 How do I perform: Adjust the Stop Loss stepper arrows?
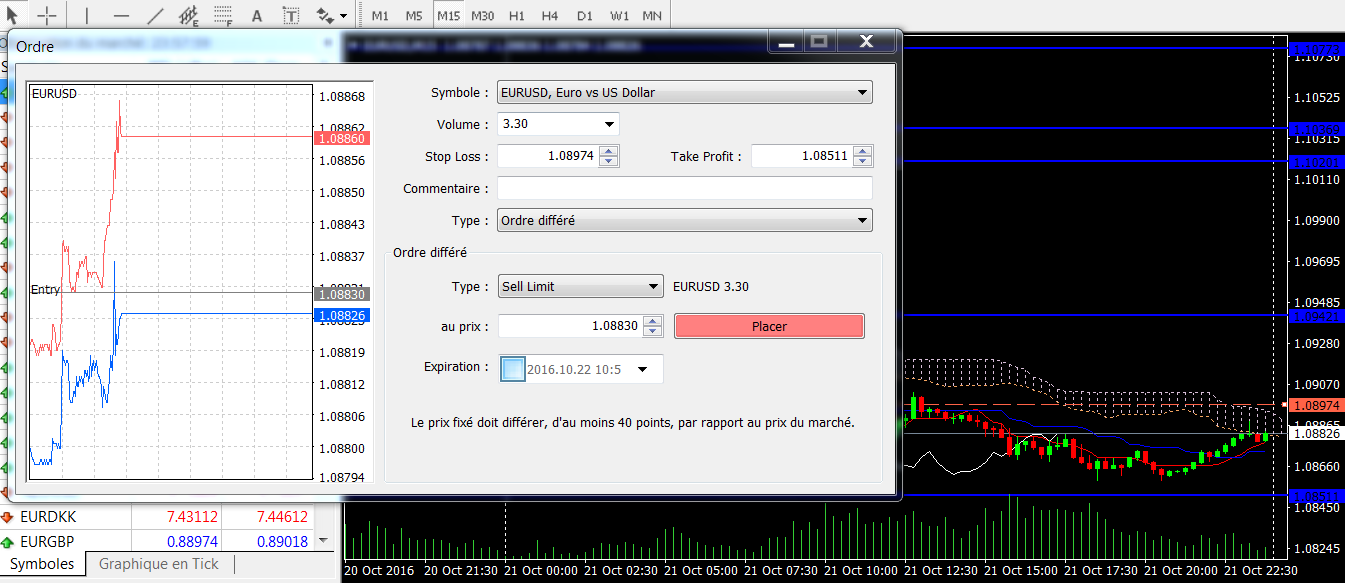click(x=609, y=156)
